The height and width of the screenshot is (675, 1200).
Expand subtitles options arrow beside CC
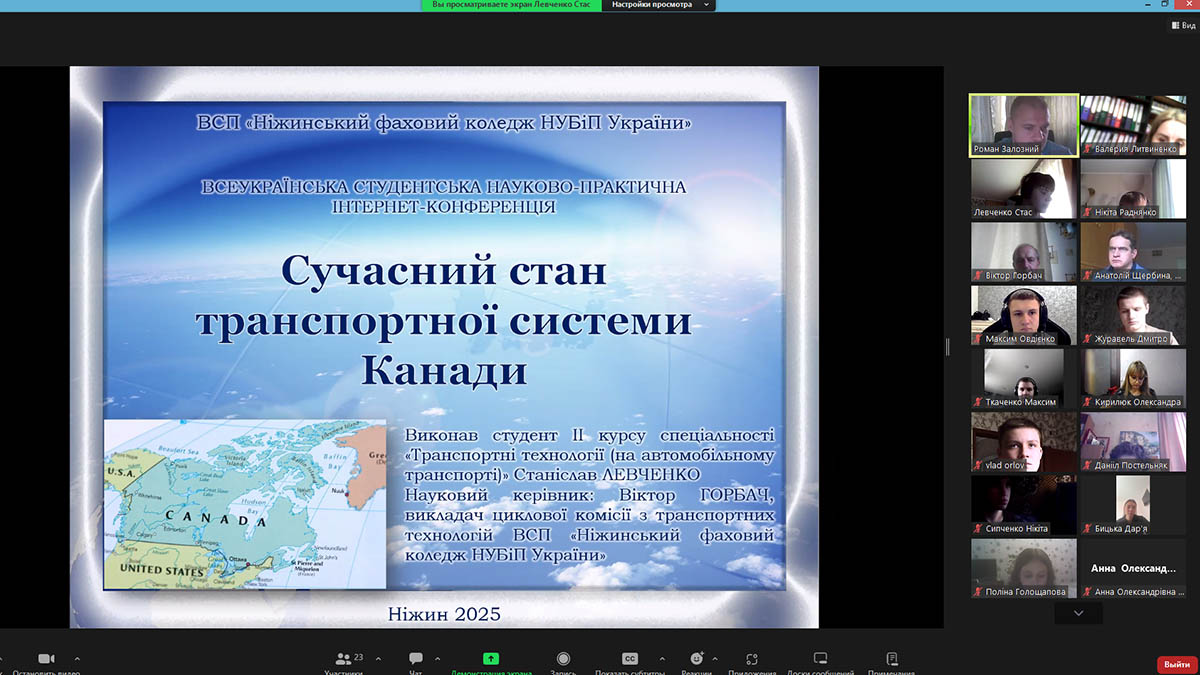[661, 659]
